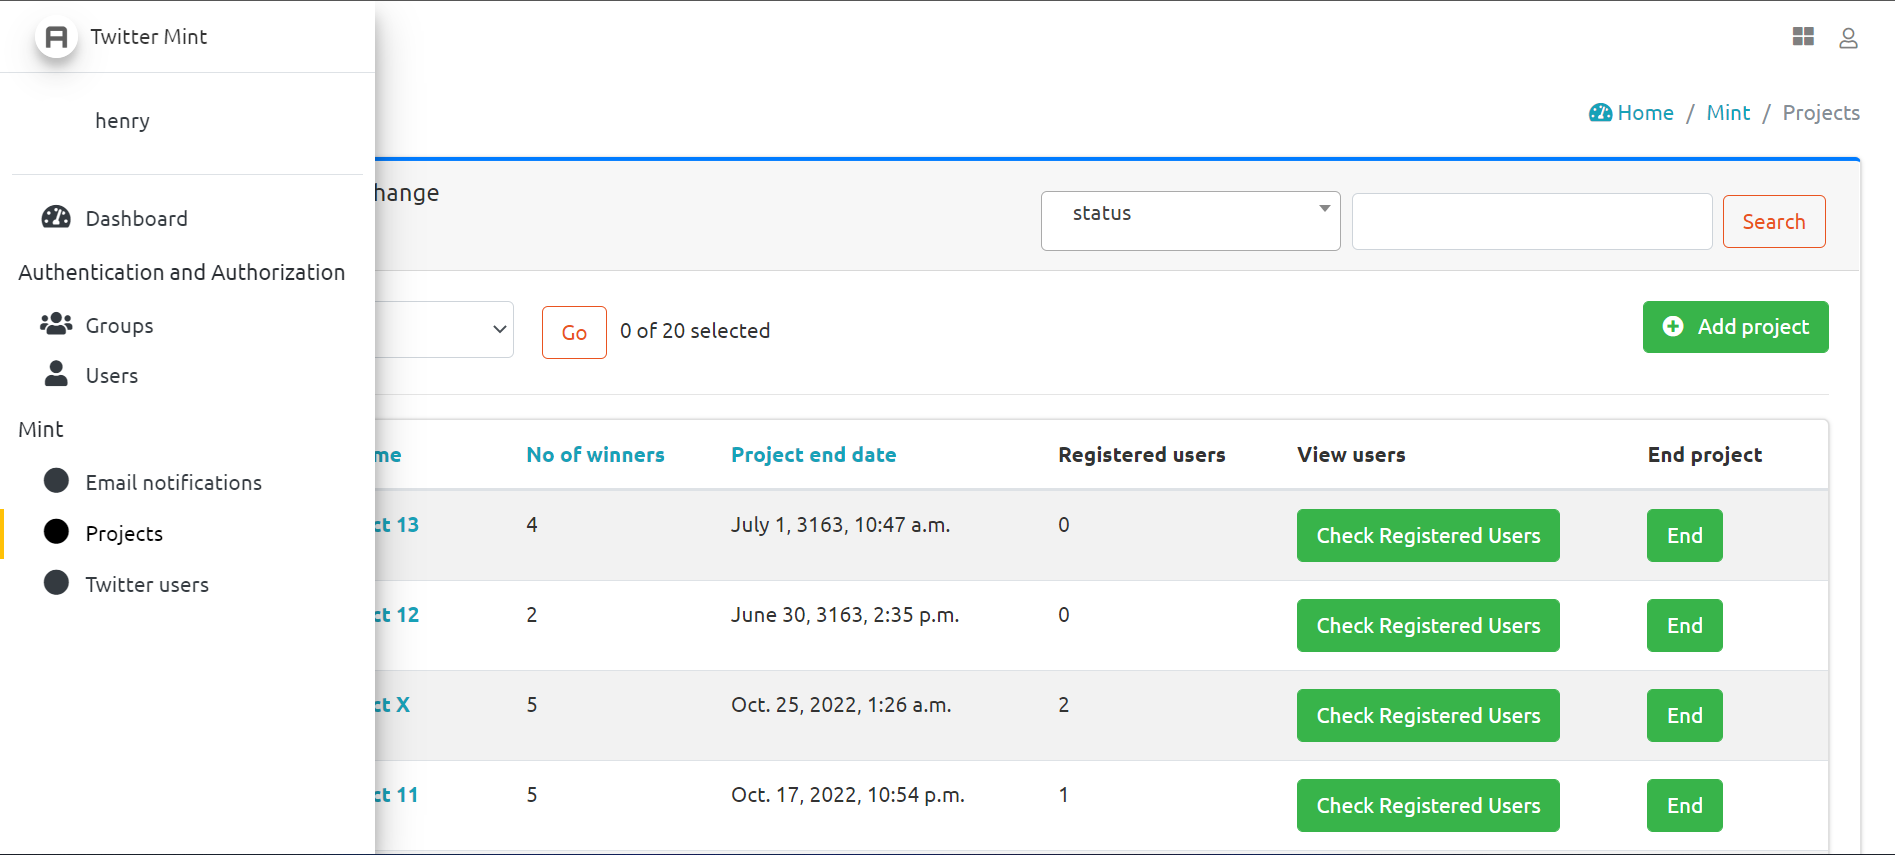Viewport: 1895px width, 855px height.
Task: Click the Twitter users circle icon
Action: 57,583
